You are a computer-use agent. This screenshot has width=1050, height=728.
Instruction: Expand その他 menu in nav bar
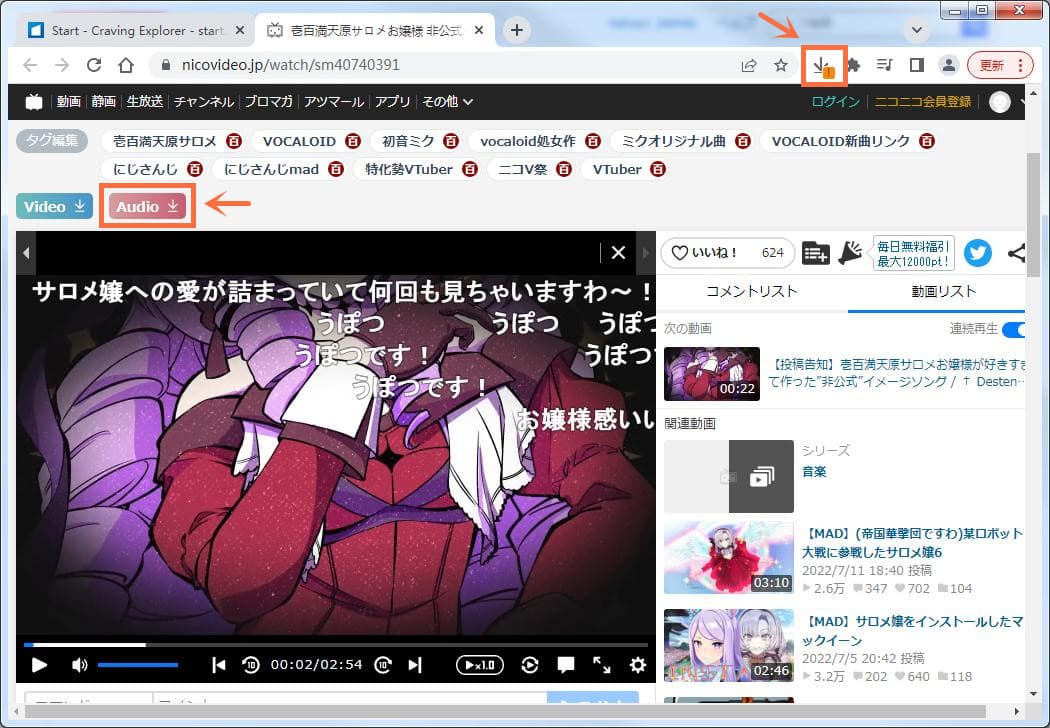point(447,102)
